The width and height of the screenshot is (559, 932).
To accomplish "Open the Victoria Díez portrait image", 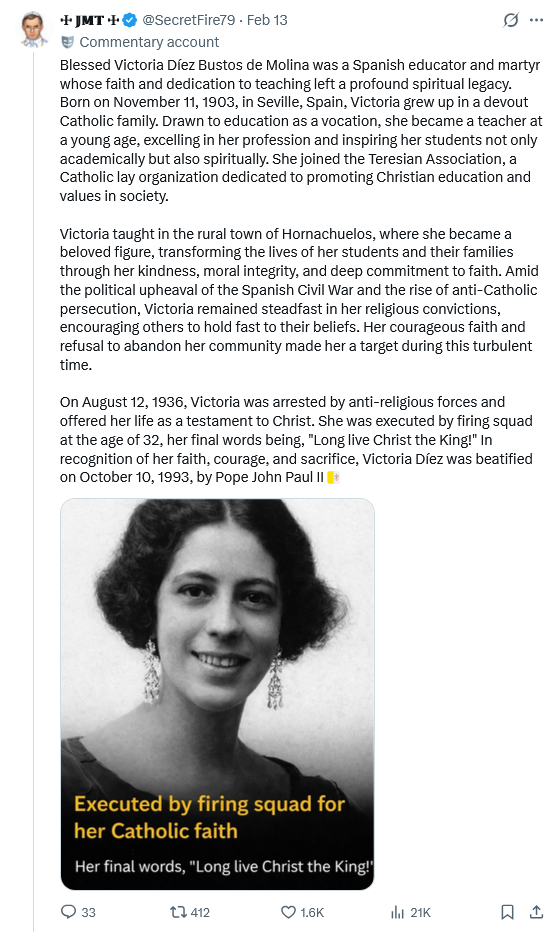I will coord(218,694).
